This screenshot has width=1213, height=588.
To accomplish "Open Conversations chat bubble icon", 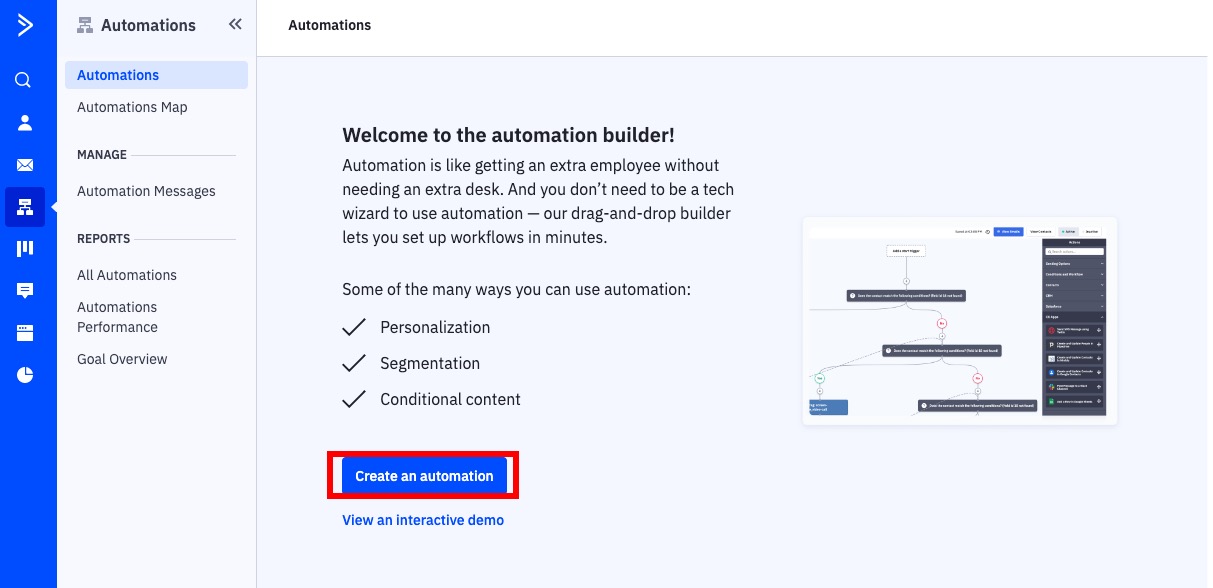I will coord(25,291).
